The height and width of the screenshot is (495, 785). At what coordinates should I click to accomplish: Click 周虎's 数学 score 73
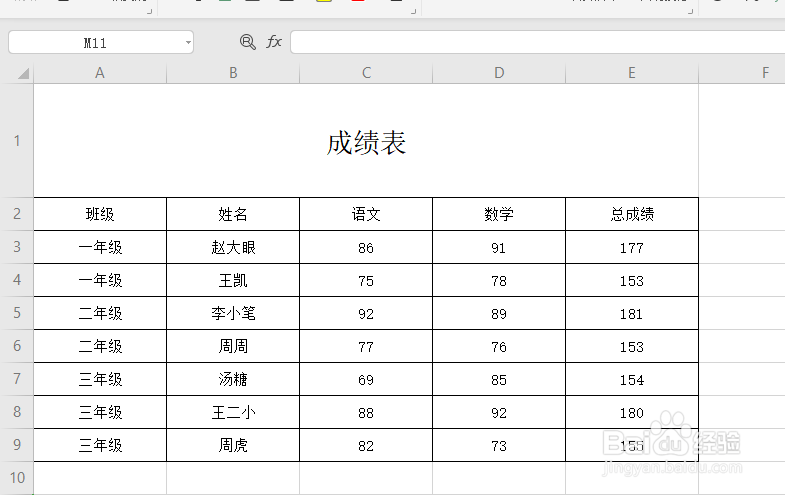tap(499, 445)
